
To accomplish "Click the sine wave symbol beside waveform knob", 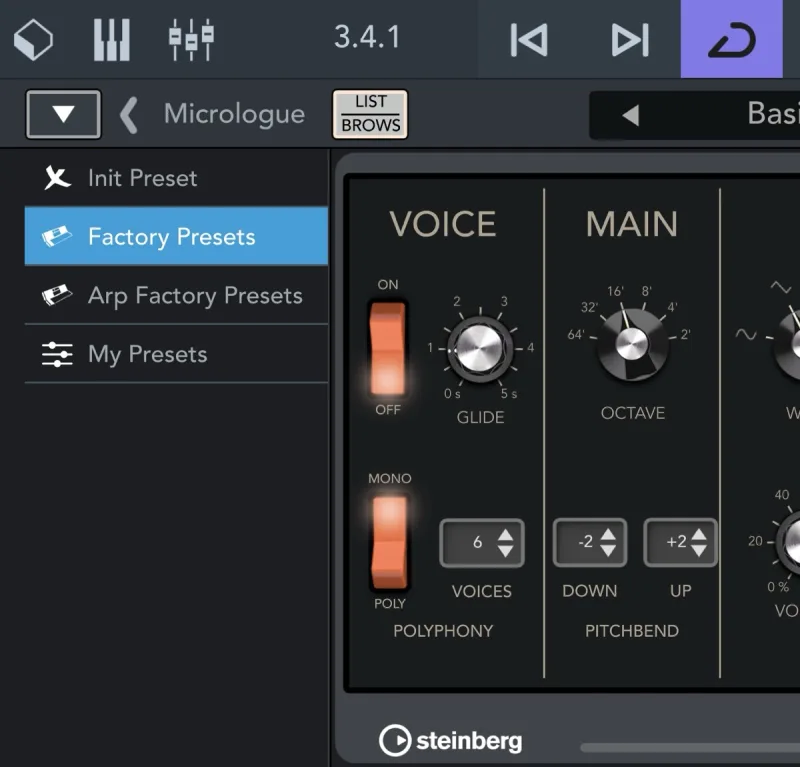I will tap(746, 335).
